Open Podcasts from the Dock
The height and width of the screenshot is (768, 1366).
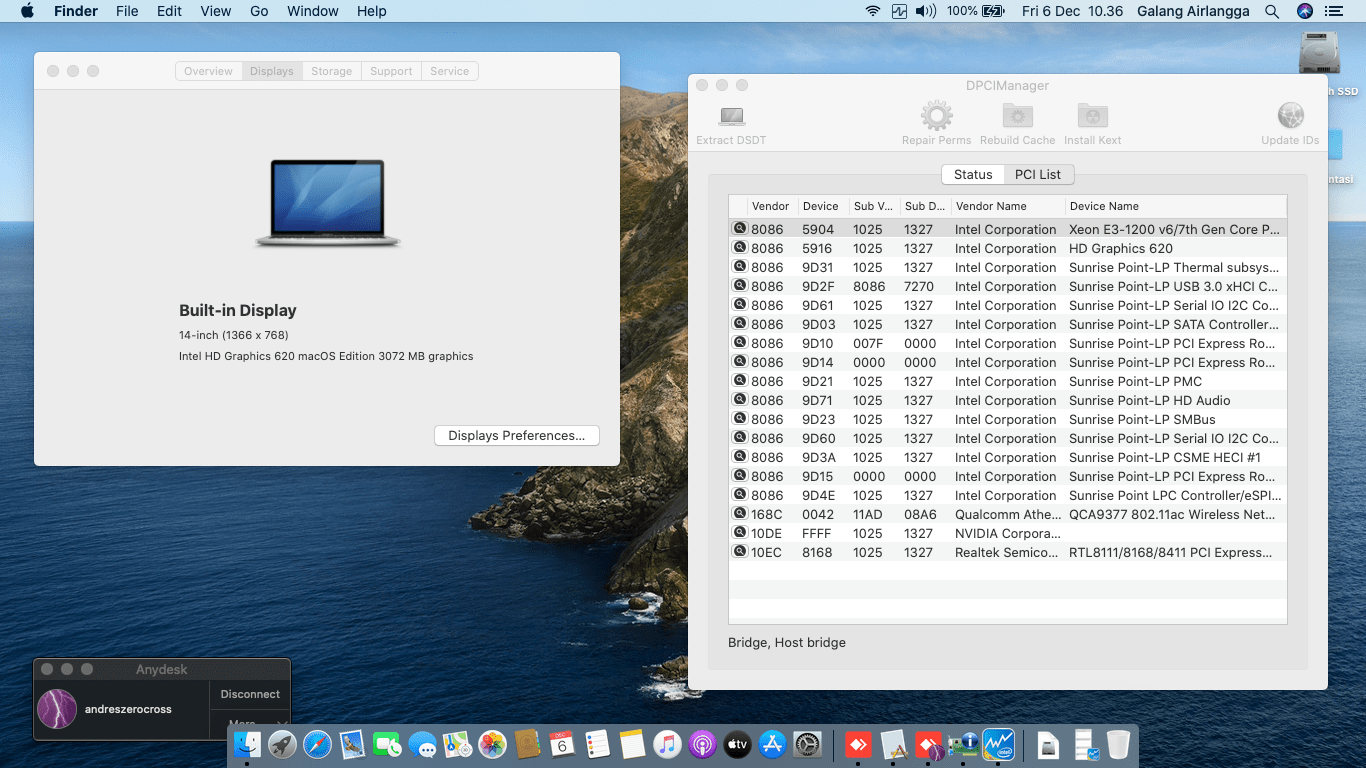(x=702, y=744)
